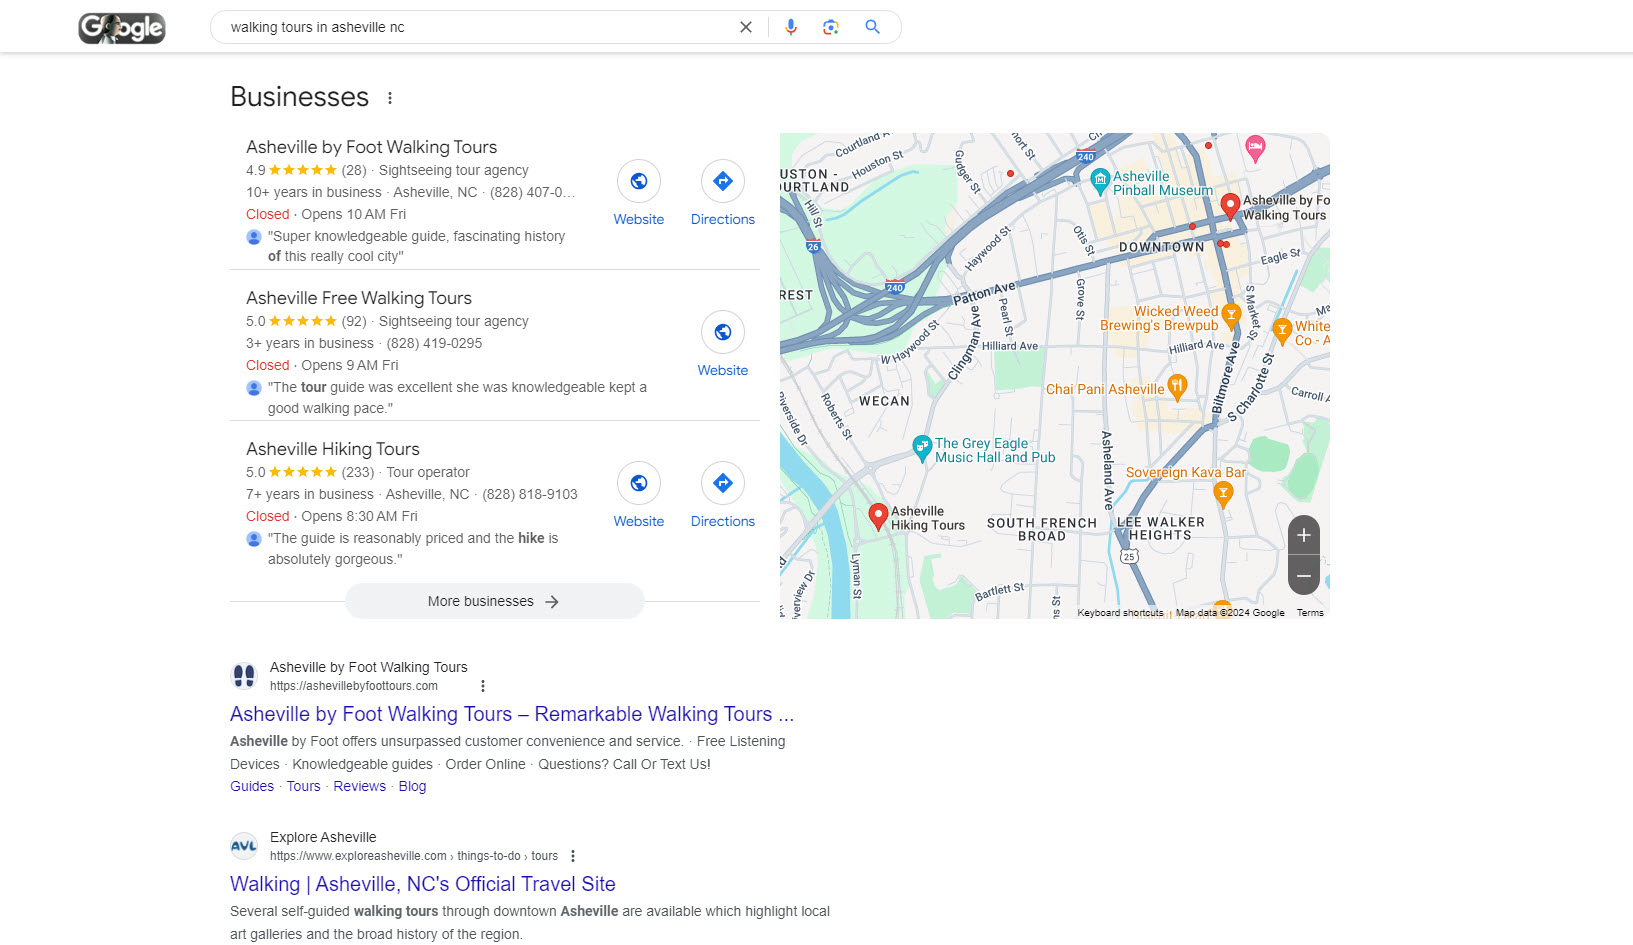
Task: Open Asheville Free Walking Tours listing
Action: coord(359,298)
